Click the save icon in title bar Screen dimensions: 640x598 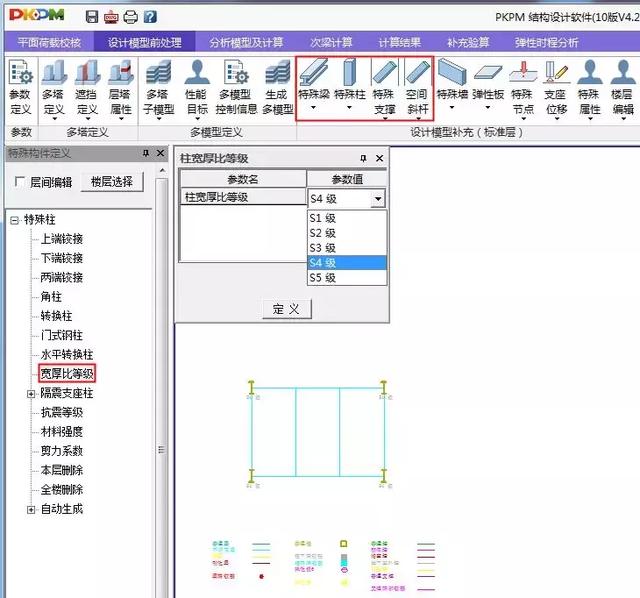[x=92, y=17]
